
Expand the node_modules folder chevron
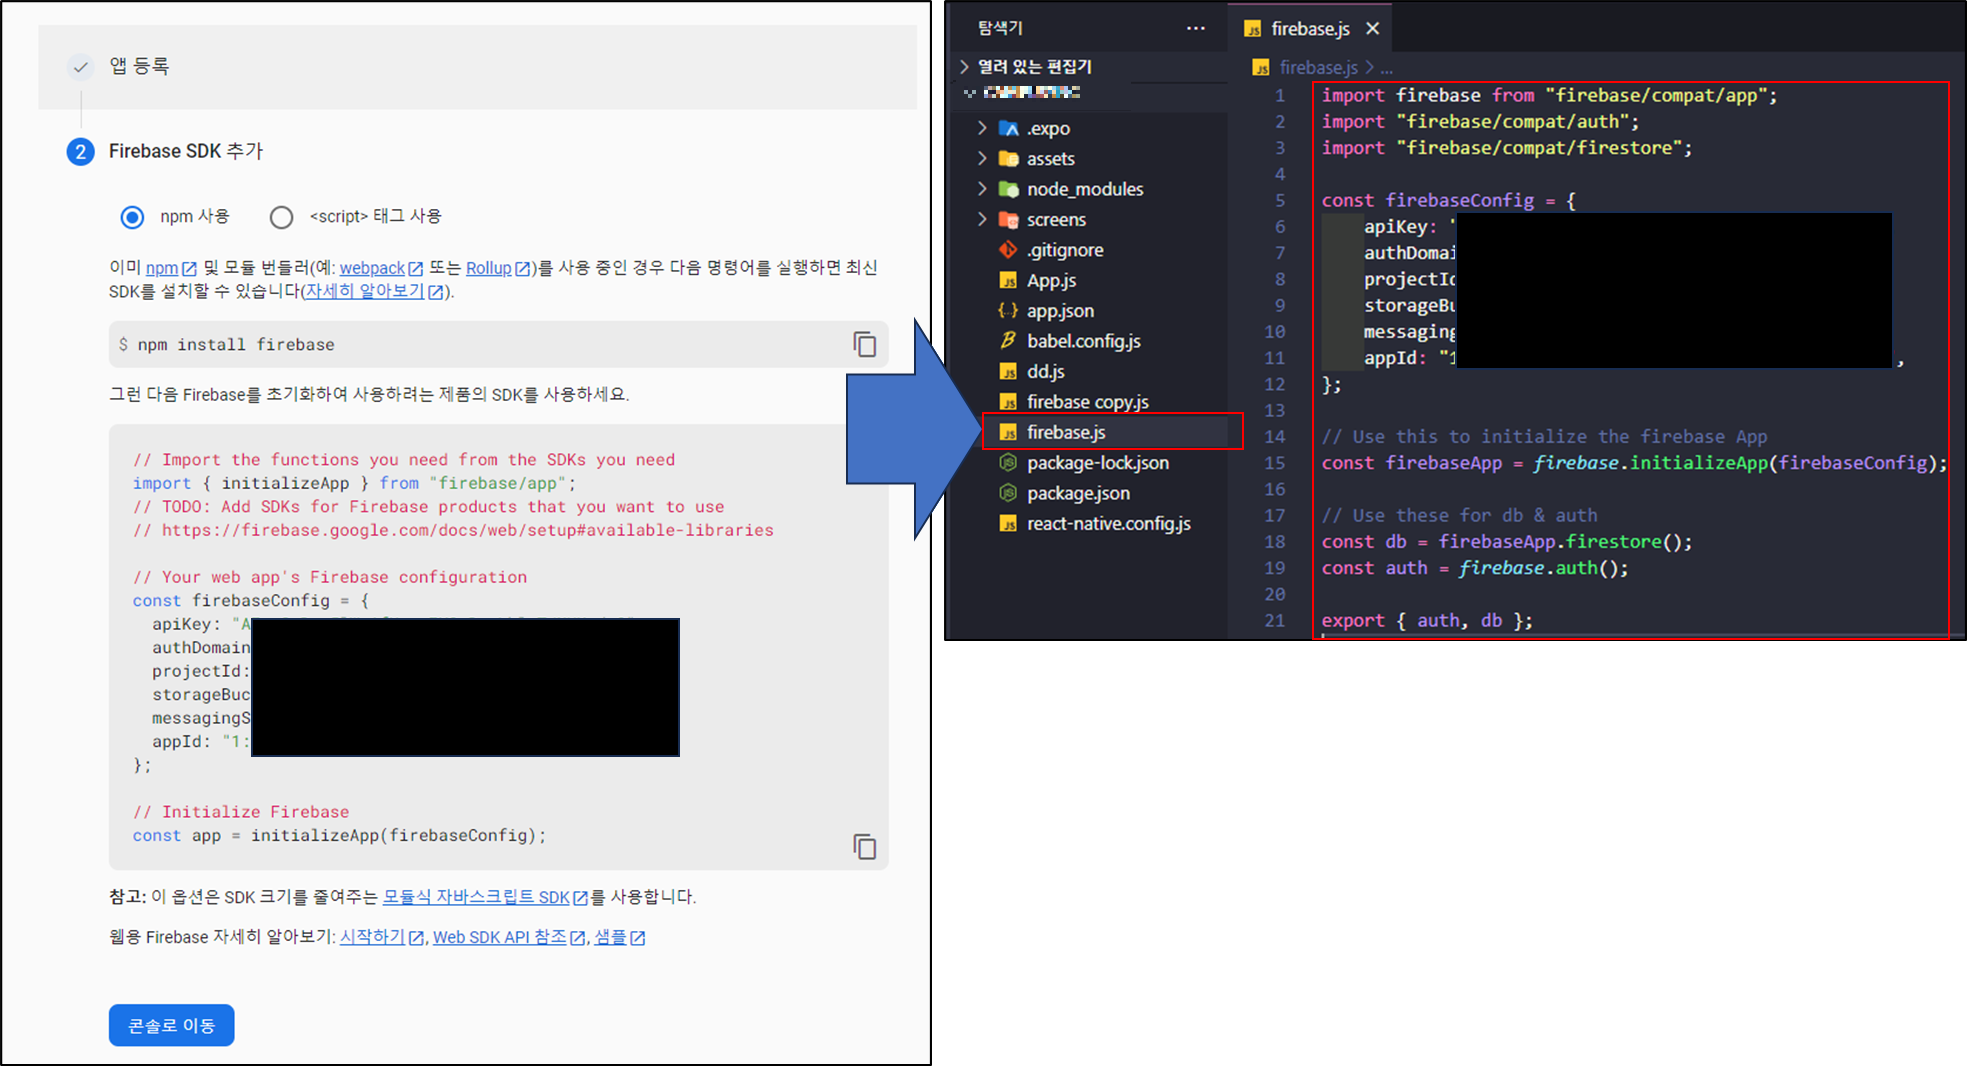[982, 188]
